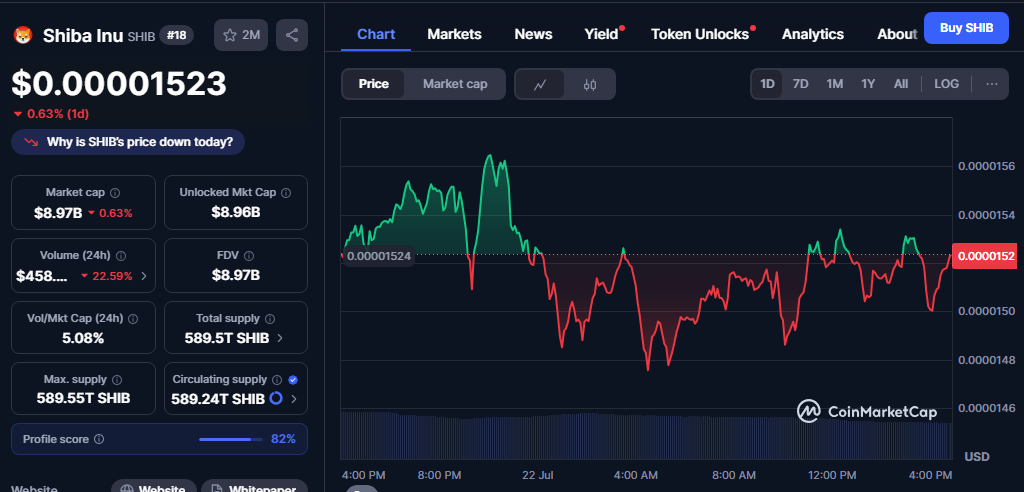This screenshot has width=1024, height=492.
Task: Click Profile score info icon
Action: coord(99,439)
